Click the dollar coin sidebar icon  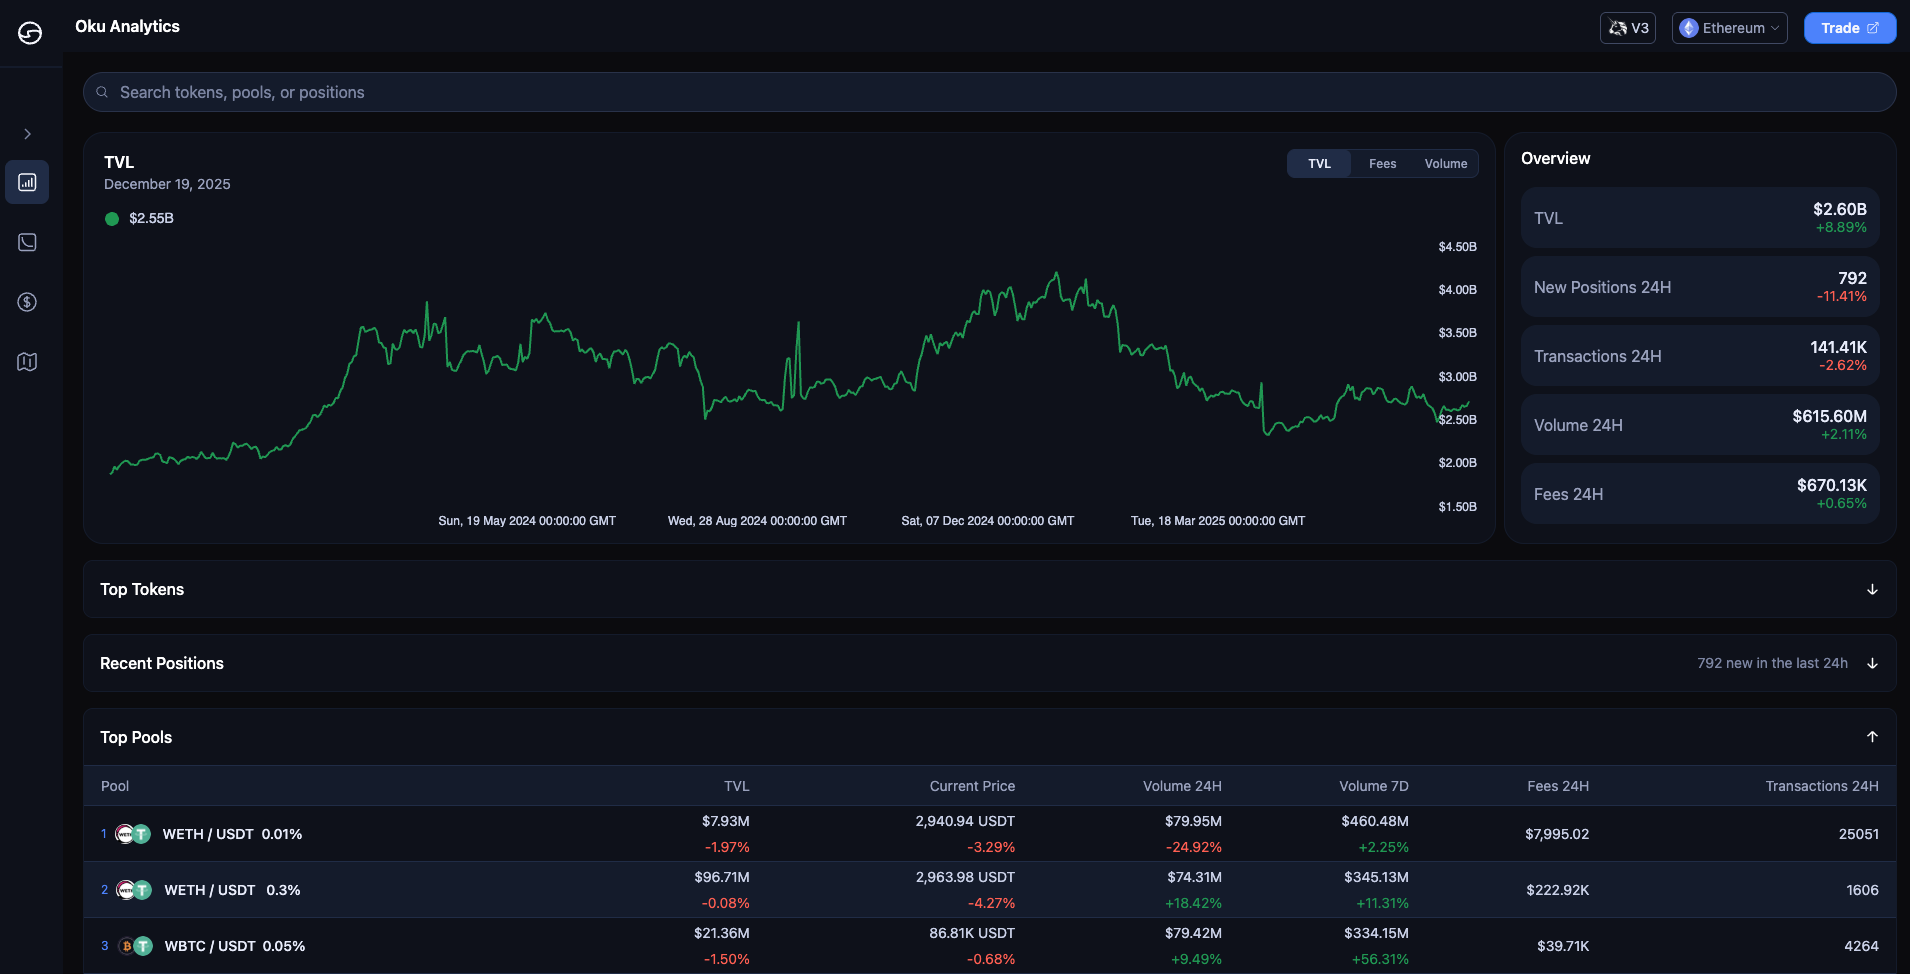27,302
